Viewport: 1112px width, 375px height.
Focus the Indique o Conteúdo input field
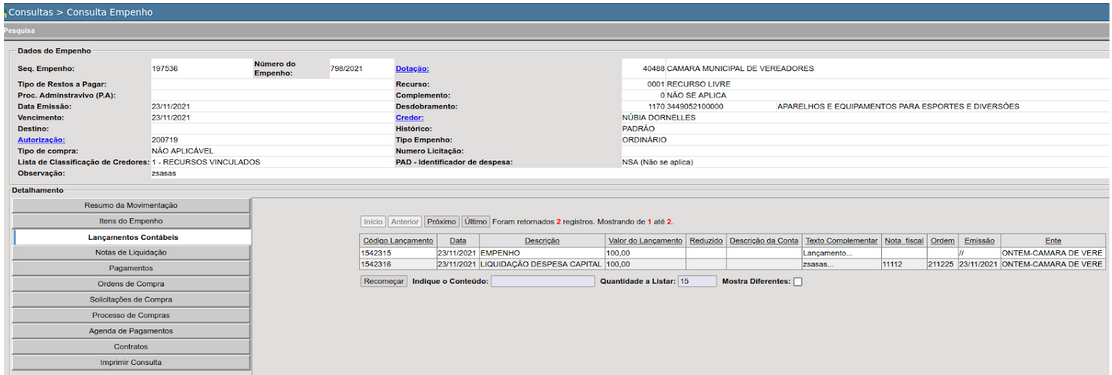click(543, 281)
